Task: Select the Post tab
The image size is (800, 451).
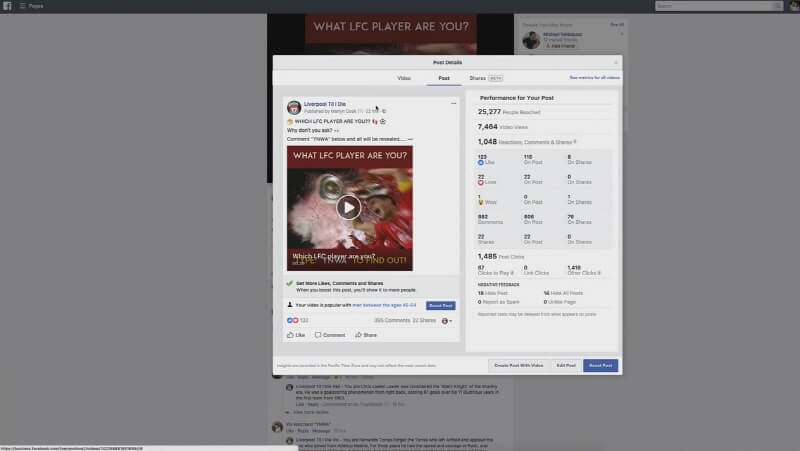Action: point(444,78)
